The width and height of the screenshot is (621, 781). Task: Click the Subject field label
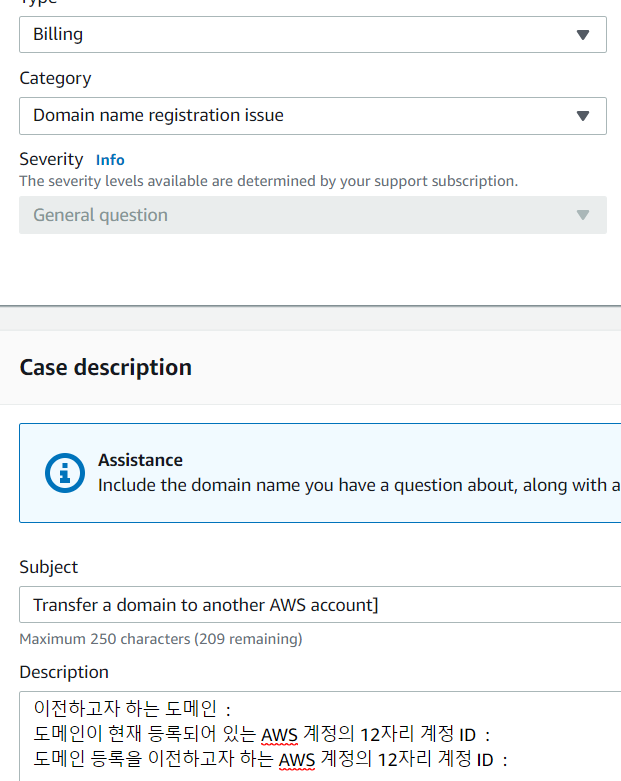(x=48, y=567)
